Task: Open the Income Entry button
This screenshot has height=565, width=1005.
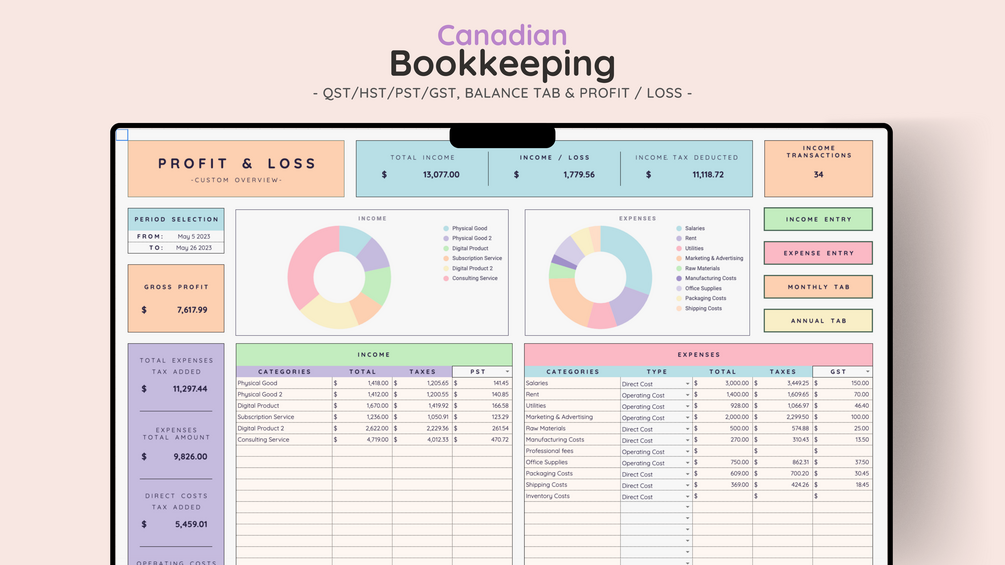Action: coord(818,219)
